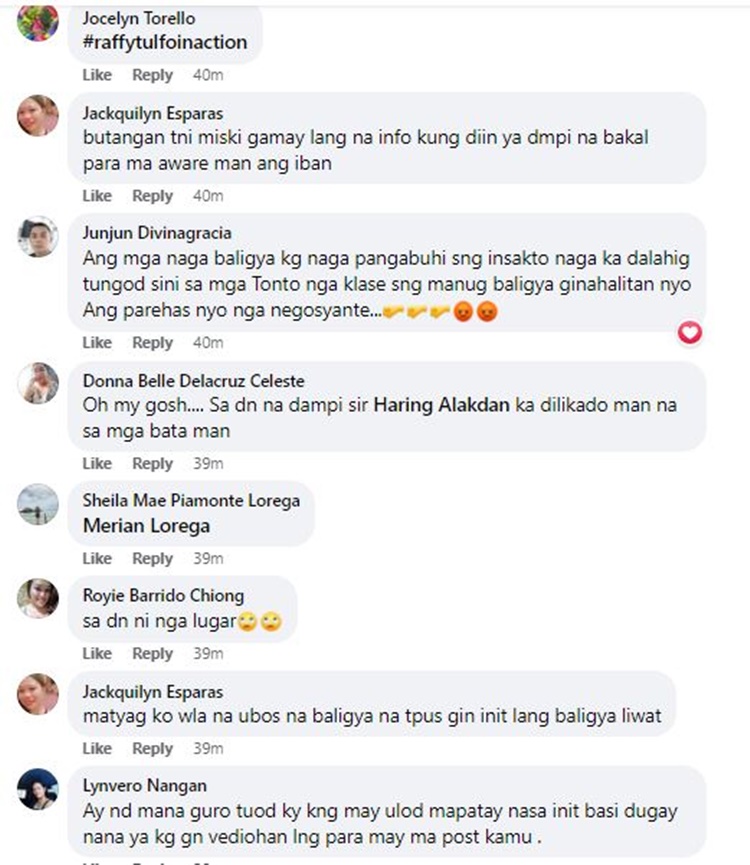Click Lynvero Nangan's avatar image
750x865 pixels.
pos(38,789)
